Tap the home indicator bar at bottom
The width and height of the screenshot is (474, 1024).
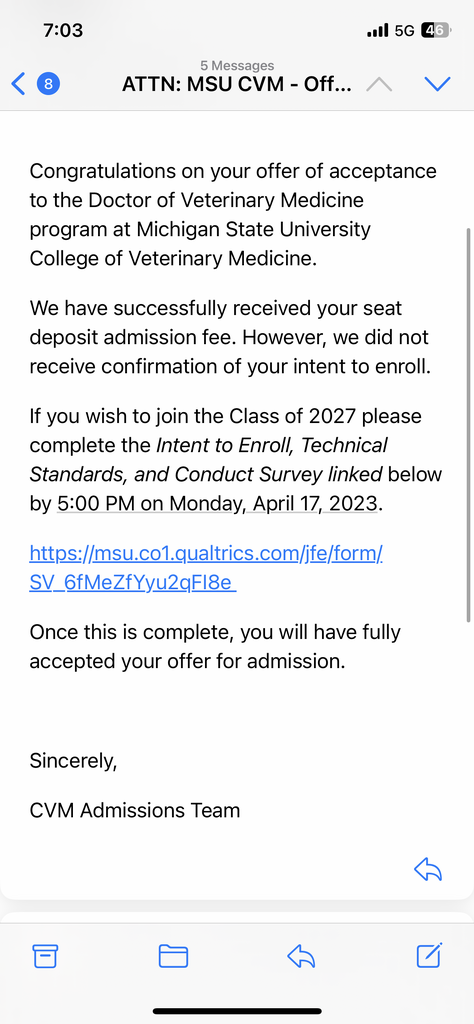coord(237,1011)
